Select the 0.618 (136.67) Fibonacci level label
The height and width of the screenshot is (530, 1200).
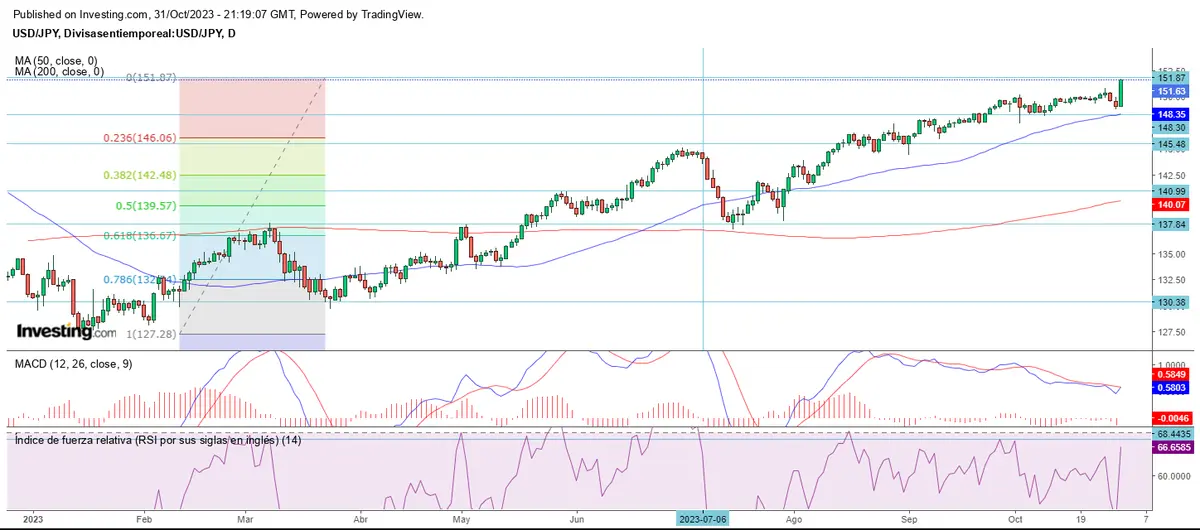coord(140,236)
